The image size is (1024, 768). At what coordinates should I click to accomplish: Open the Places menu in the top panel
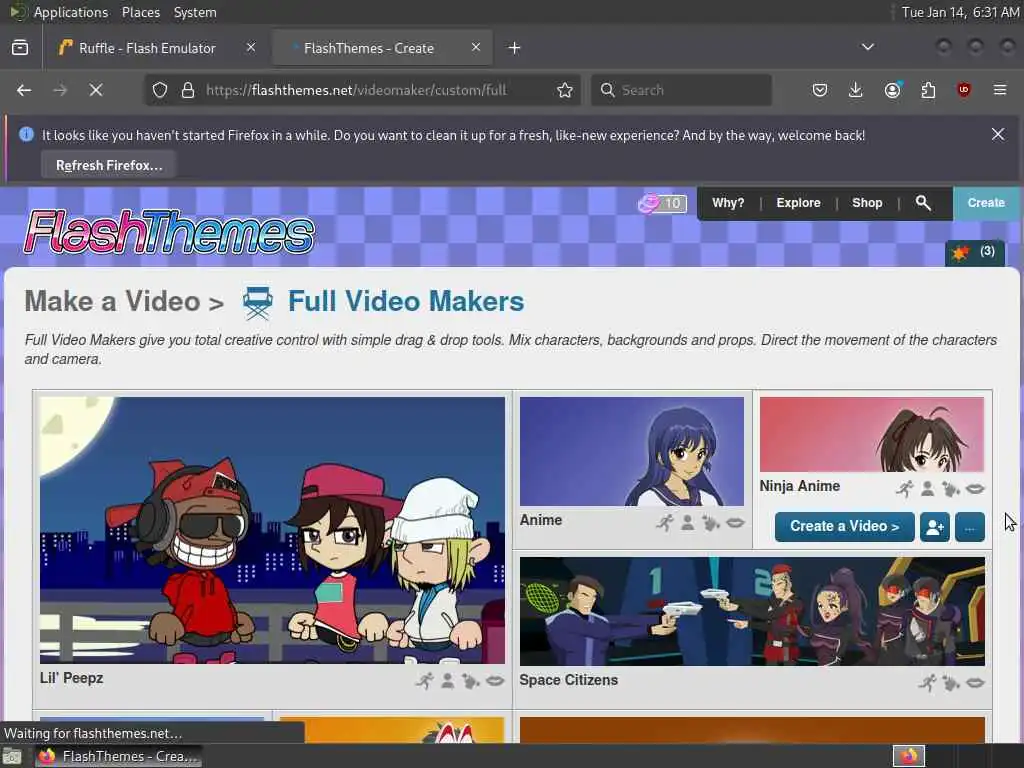pyautogui.click(x=141, y=12)
